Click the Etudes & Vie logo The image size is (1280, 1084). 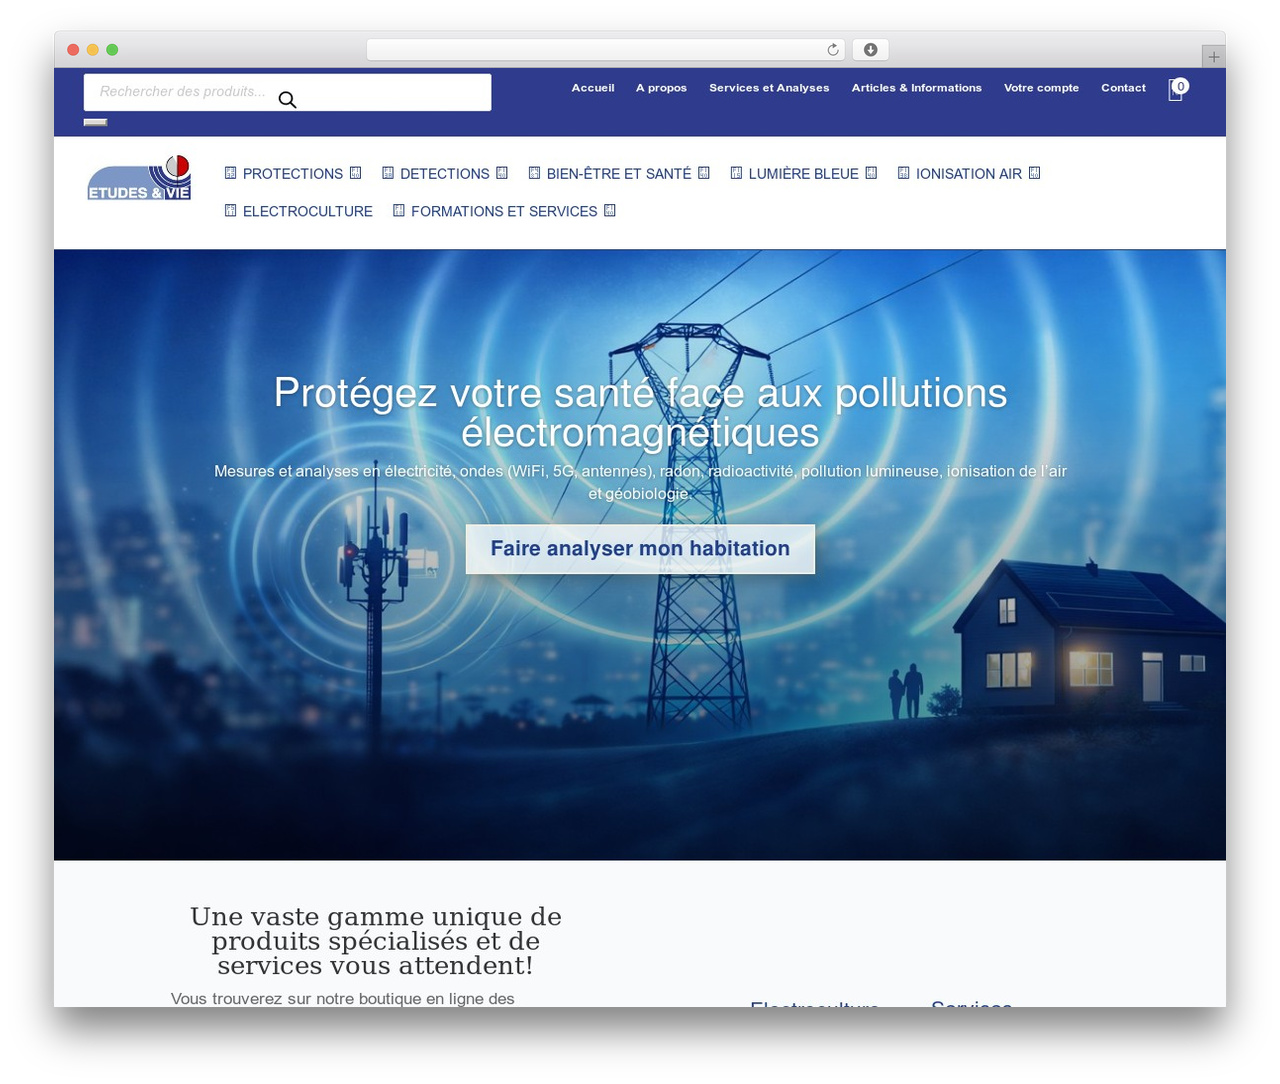pyautogui.click(x=139, y=177)
